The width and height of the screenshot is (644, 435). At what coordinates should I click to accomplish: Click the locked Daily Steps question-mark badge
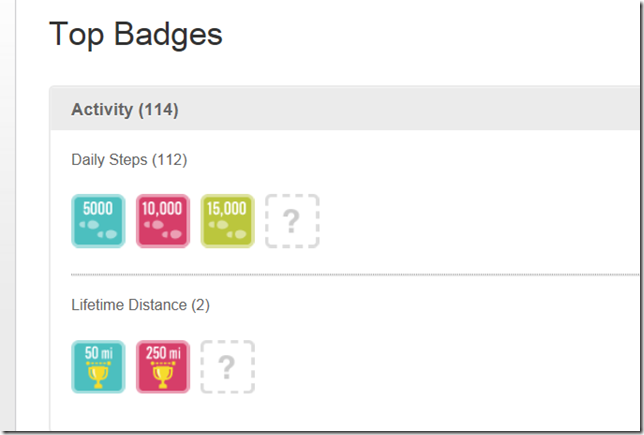point(292,220)
